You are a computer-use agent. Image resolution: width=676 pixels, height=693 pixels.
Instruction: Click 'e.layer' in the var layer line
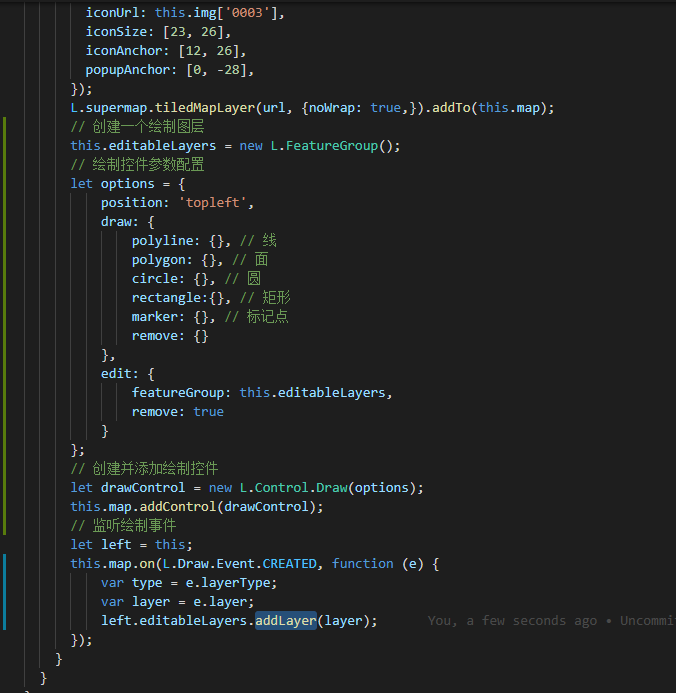(220, 602)
